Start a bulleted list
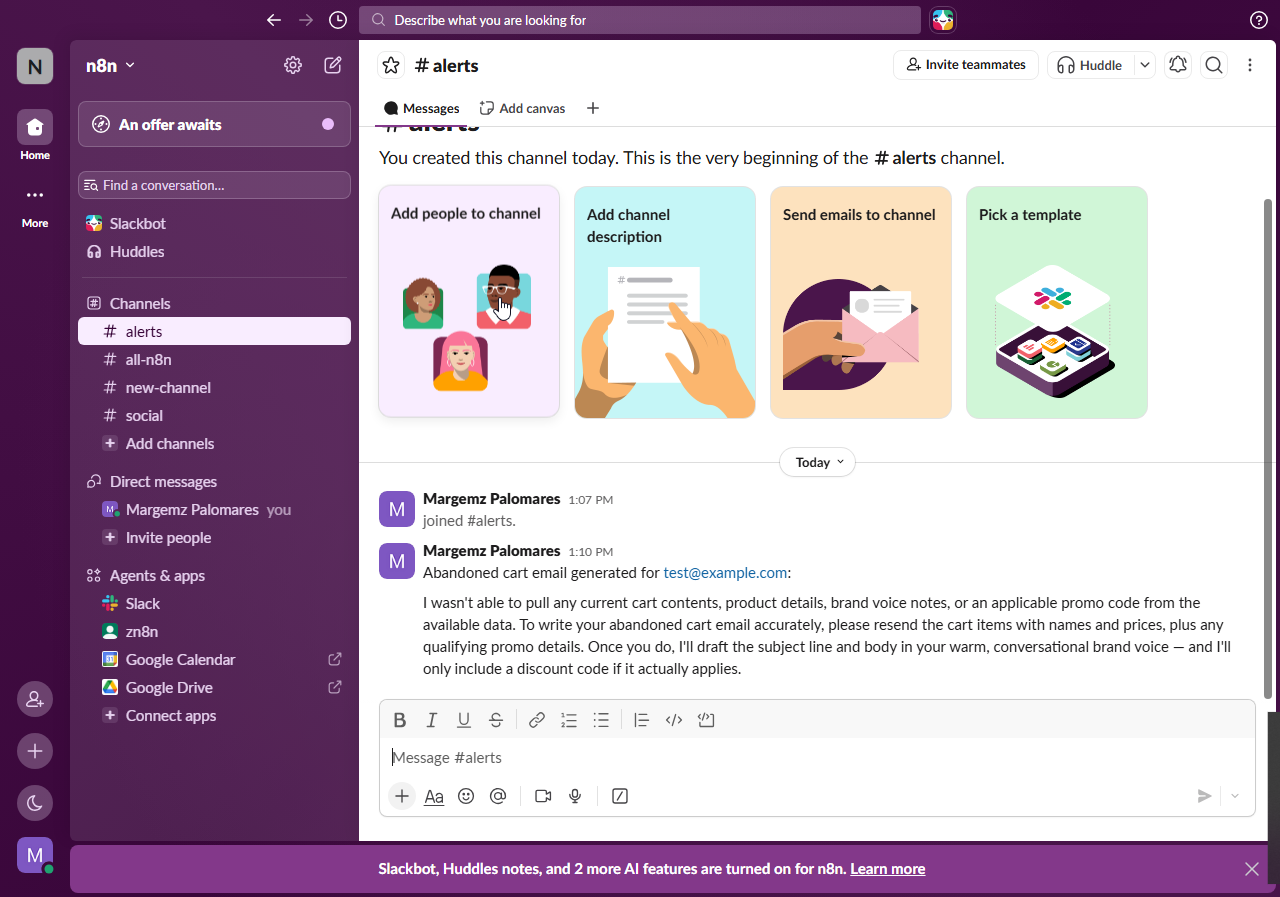The width and height of the screenshot is (1280, 897). coord(601,720)
